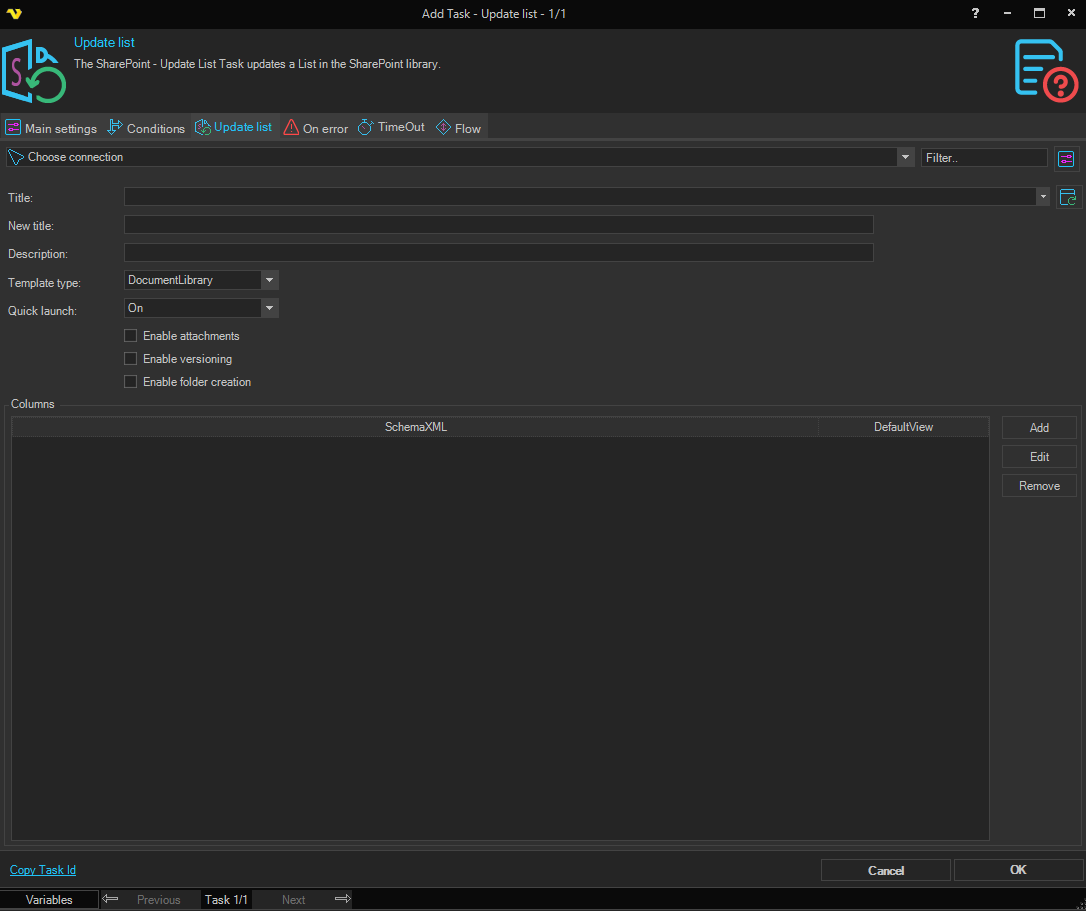Screen dimensions: 1086x911
Task: Open the Main settings tab
Action: pyautogui.click(x=51, y=128)
